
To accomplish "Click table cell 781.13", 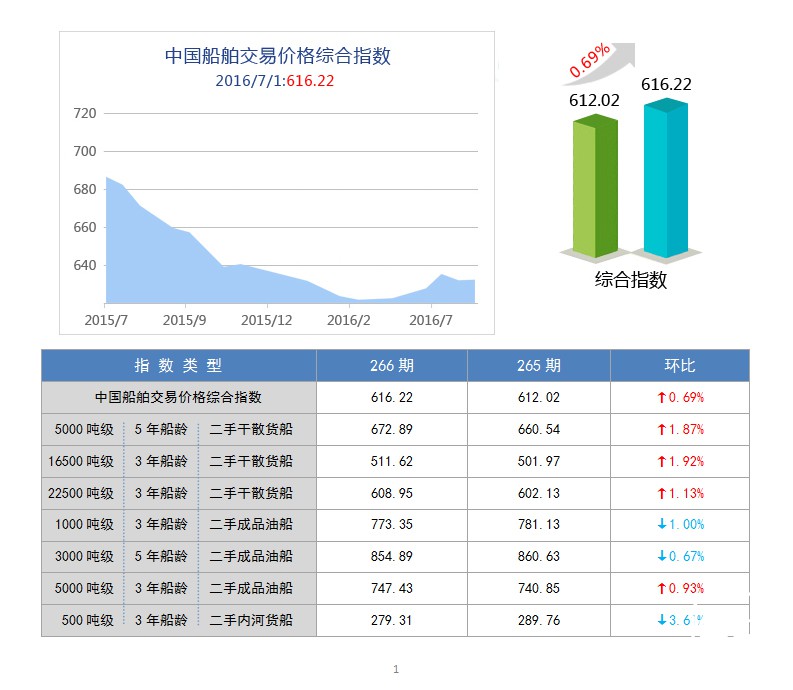I will [x=539, y=525].
